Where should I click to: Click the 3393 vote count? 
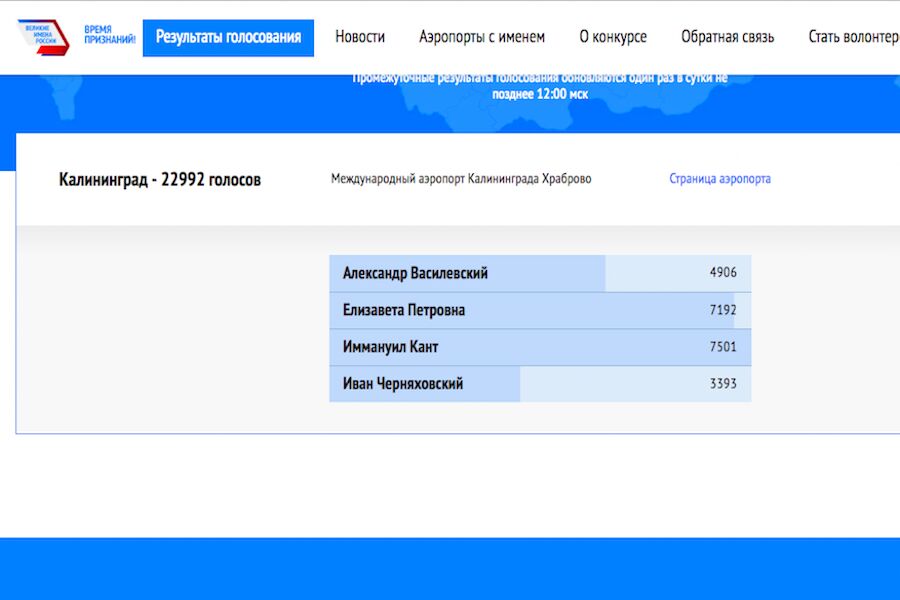point(723,384)
